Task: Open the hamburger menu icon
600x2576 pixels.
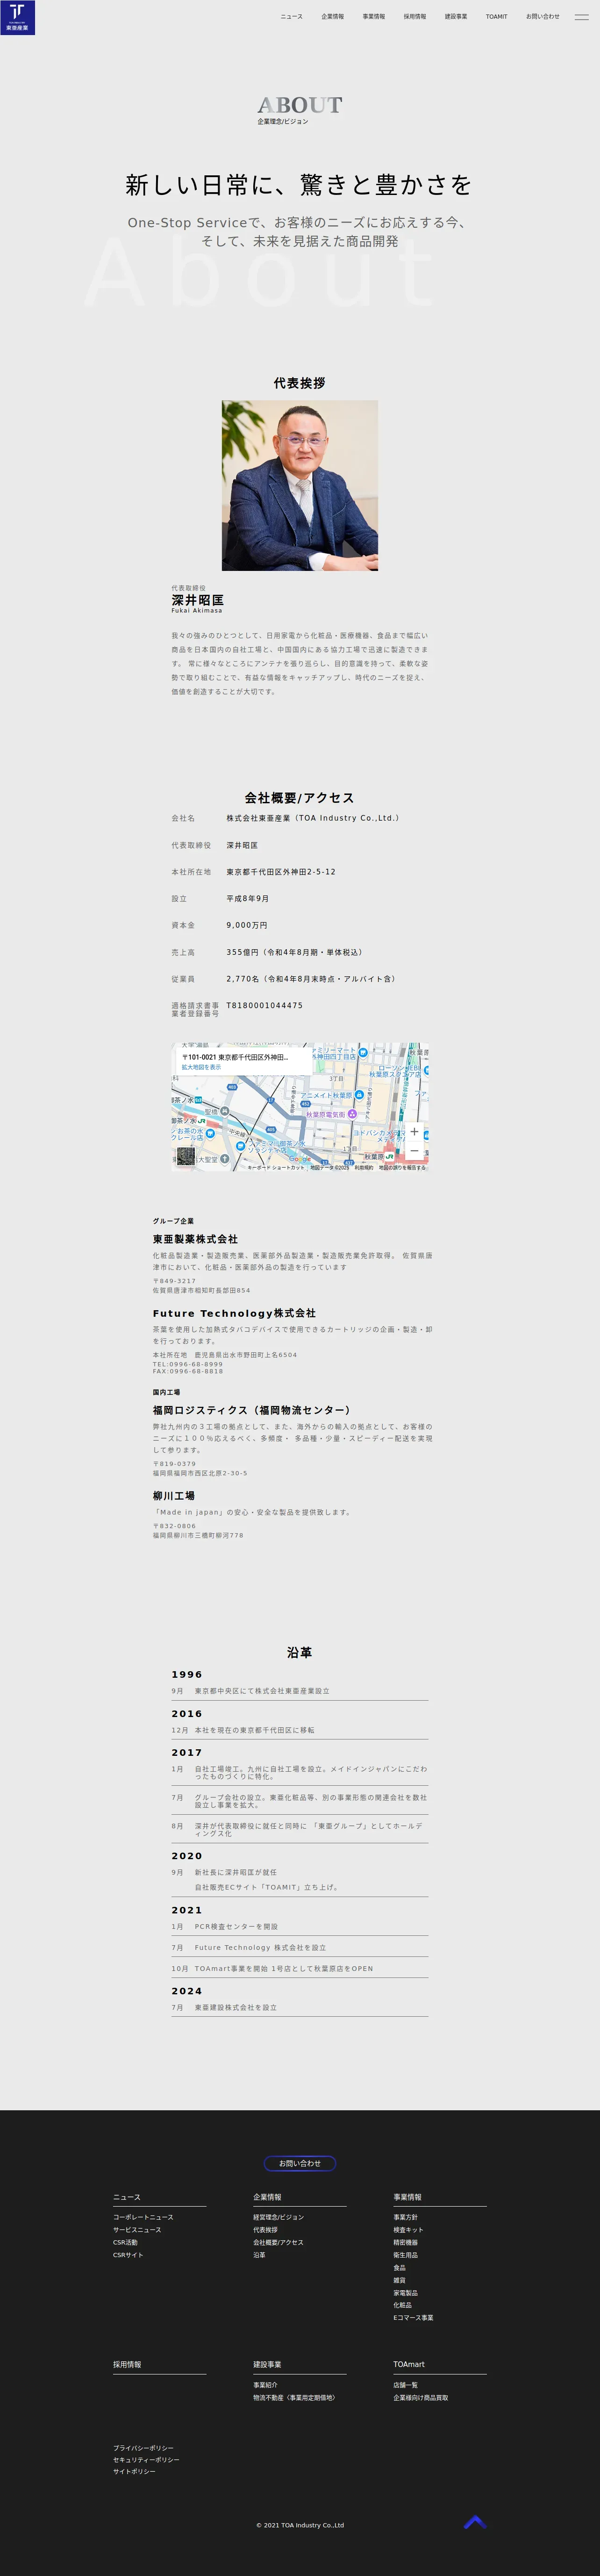Action: pyautogui.click(x=581, y=17)
